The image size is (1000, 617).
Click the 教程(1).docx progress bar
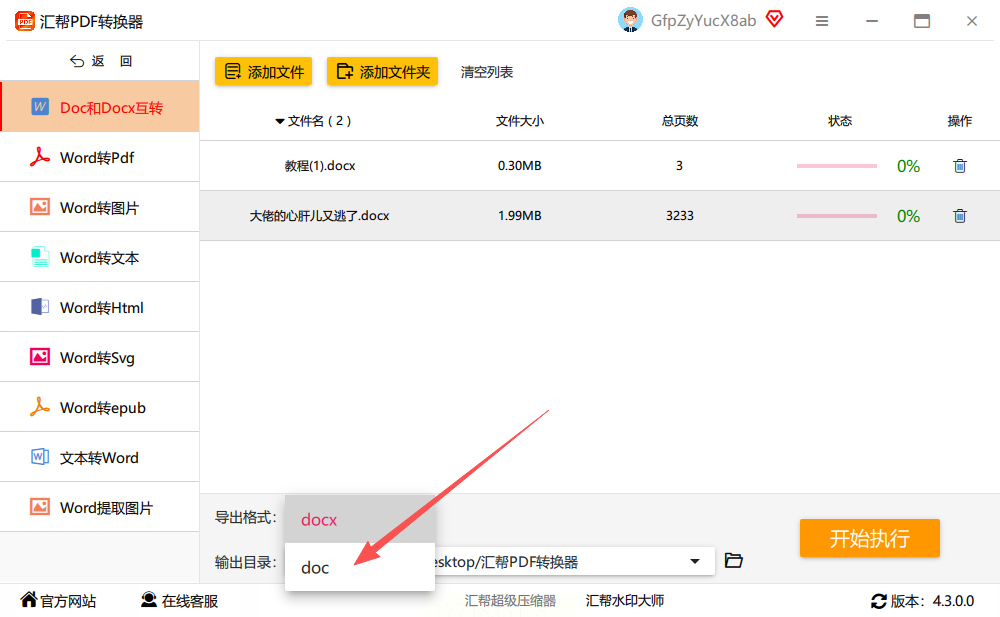pyautogui.click(x=837, y=166)
